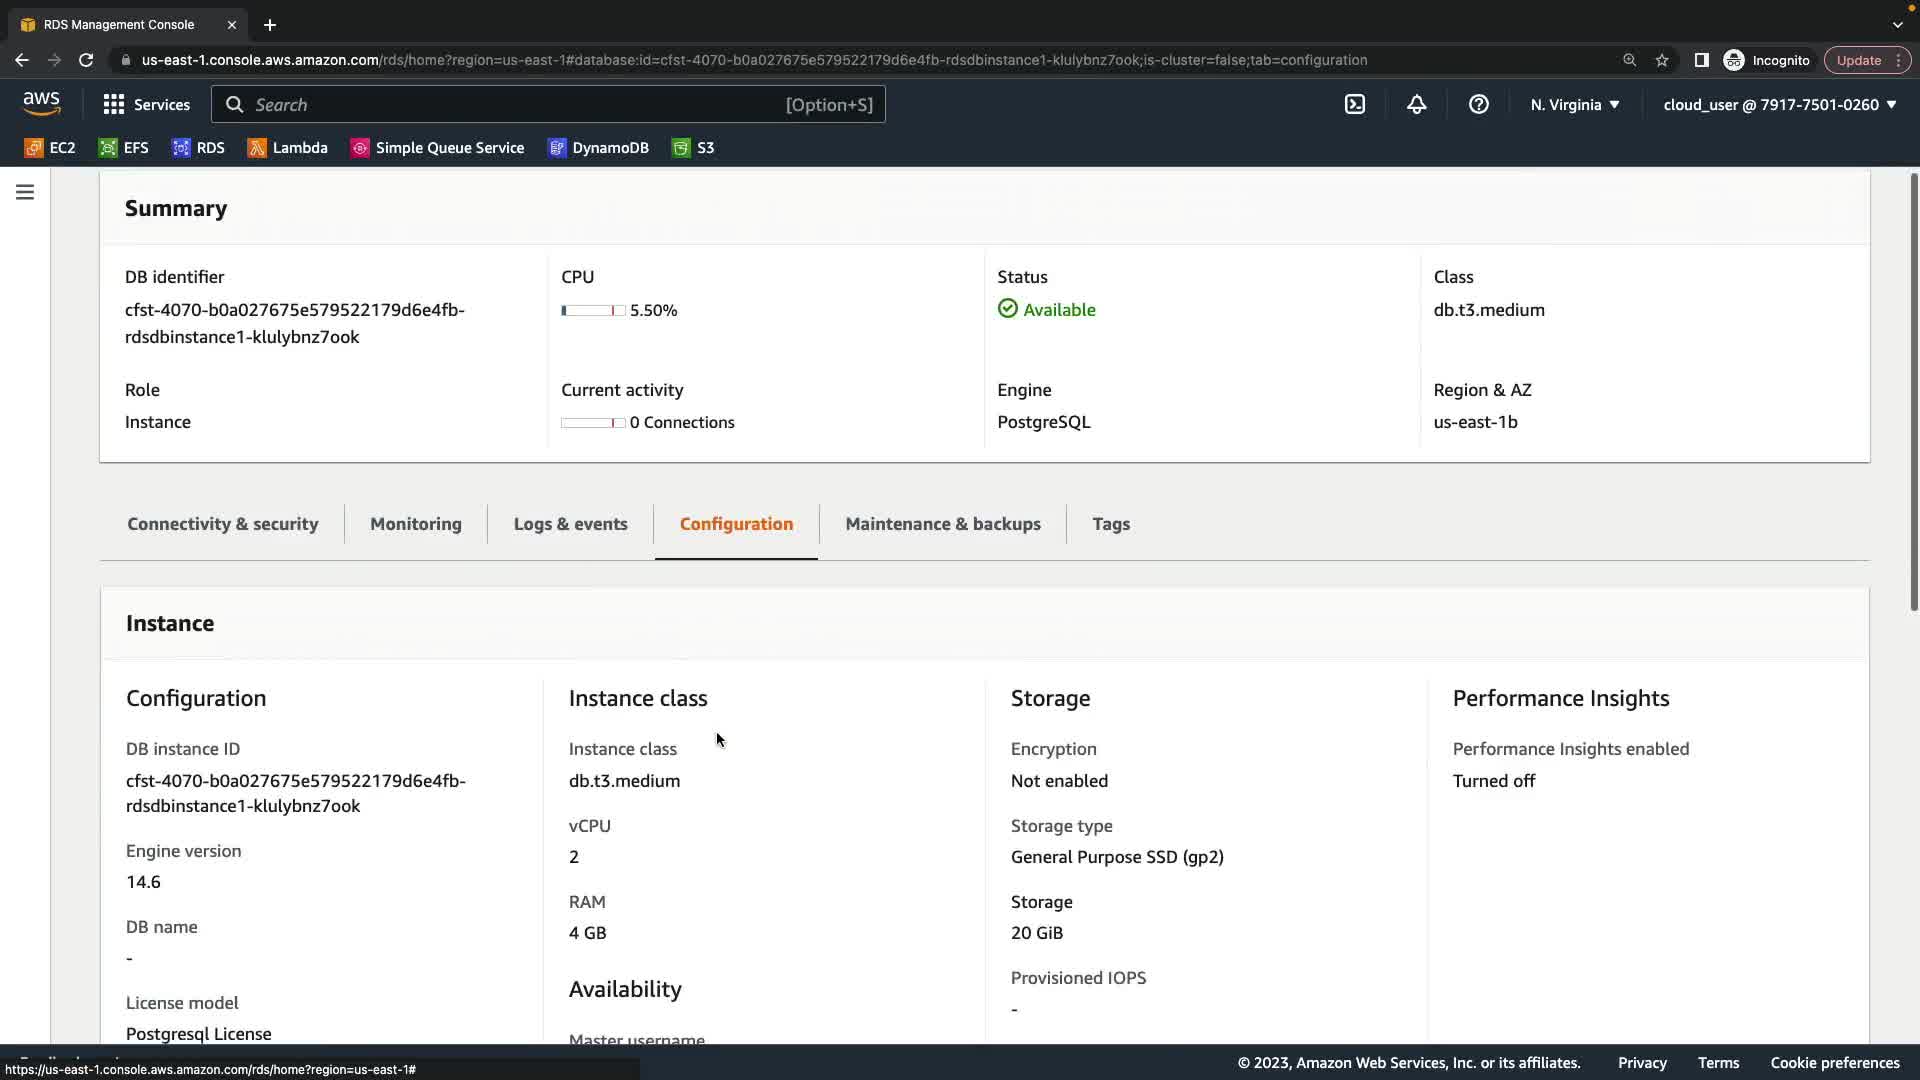Click the Privacy footer link
This screenshot has height=1080, width=1920.
click(1642, 1063)
